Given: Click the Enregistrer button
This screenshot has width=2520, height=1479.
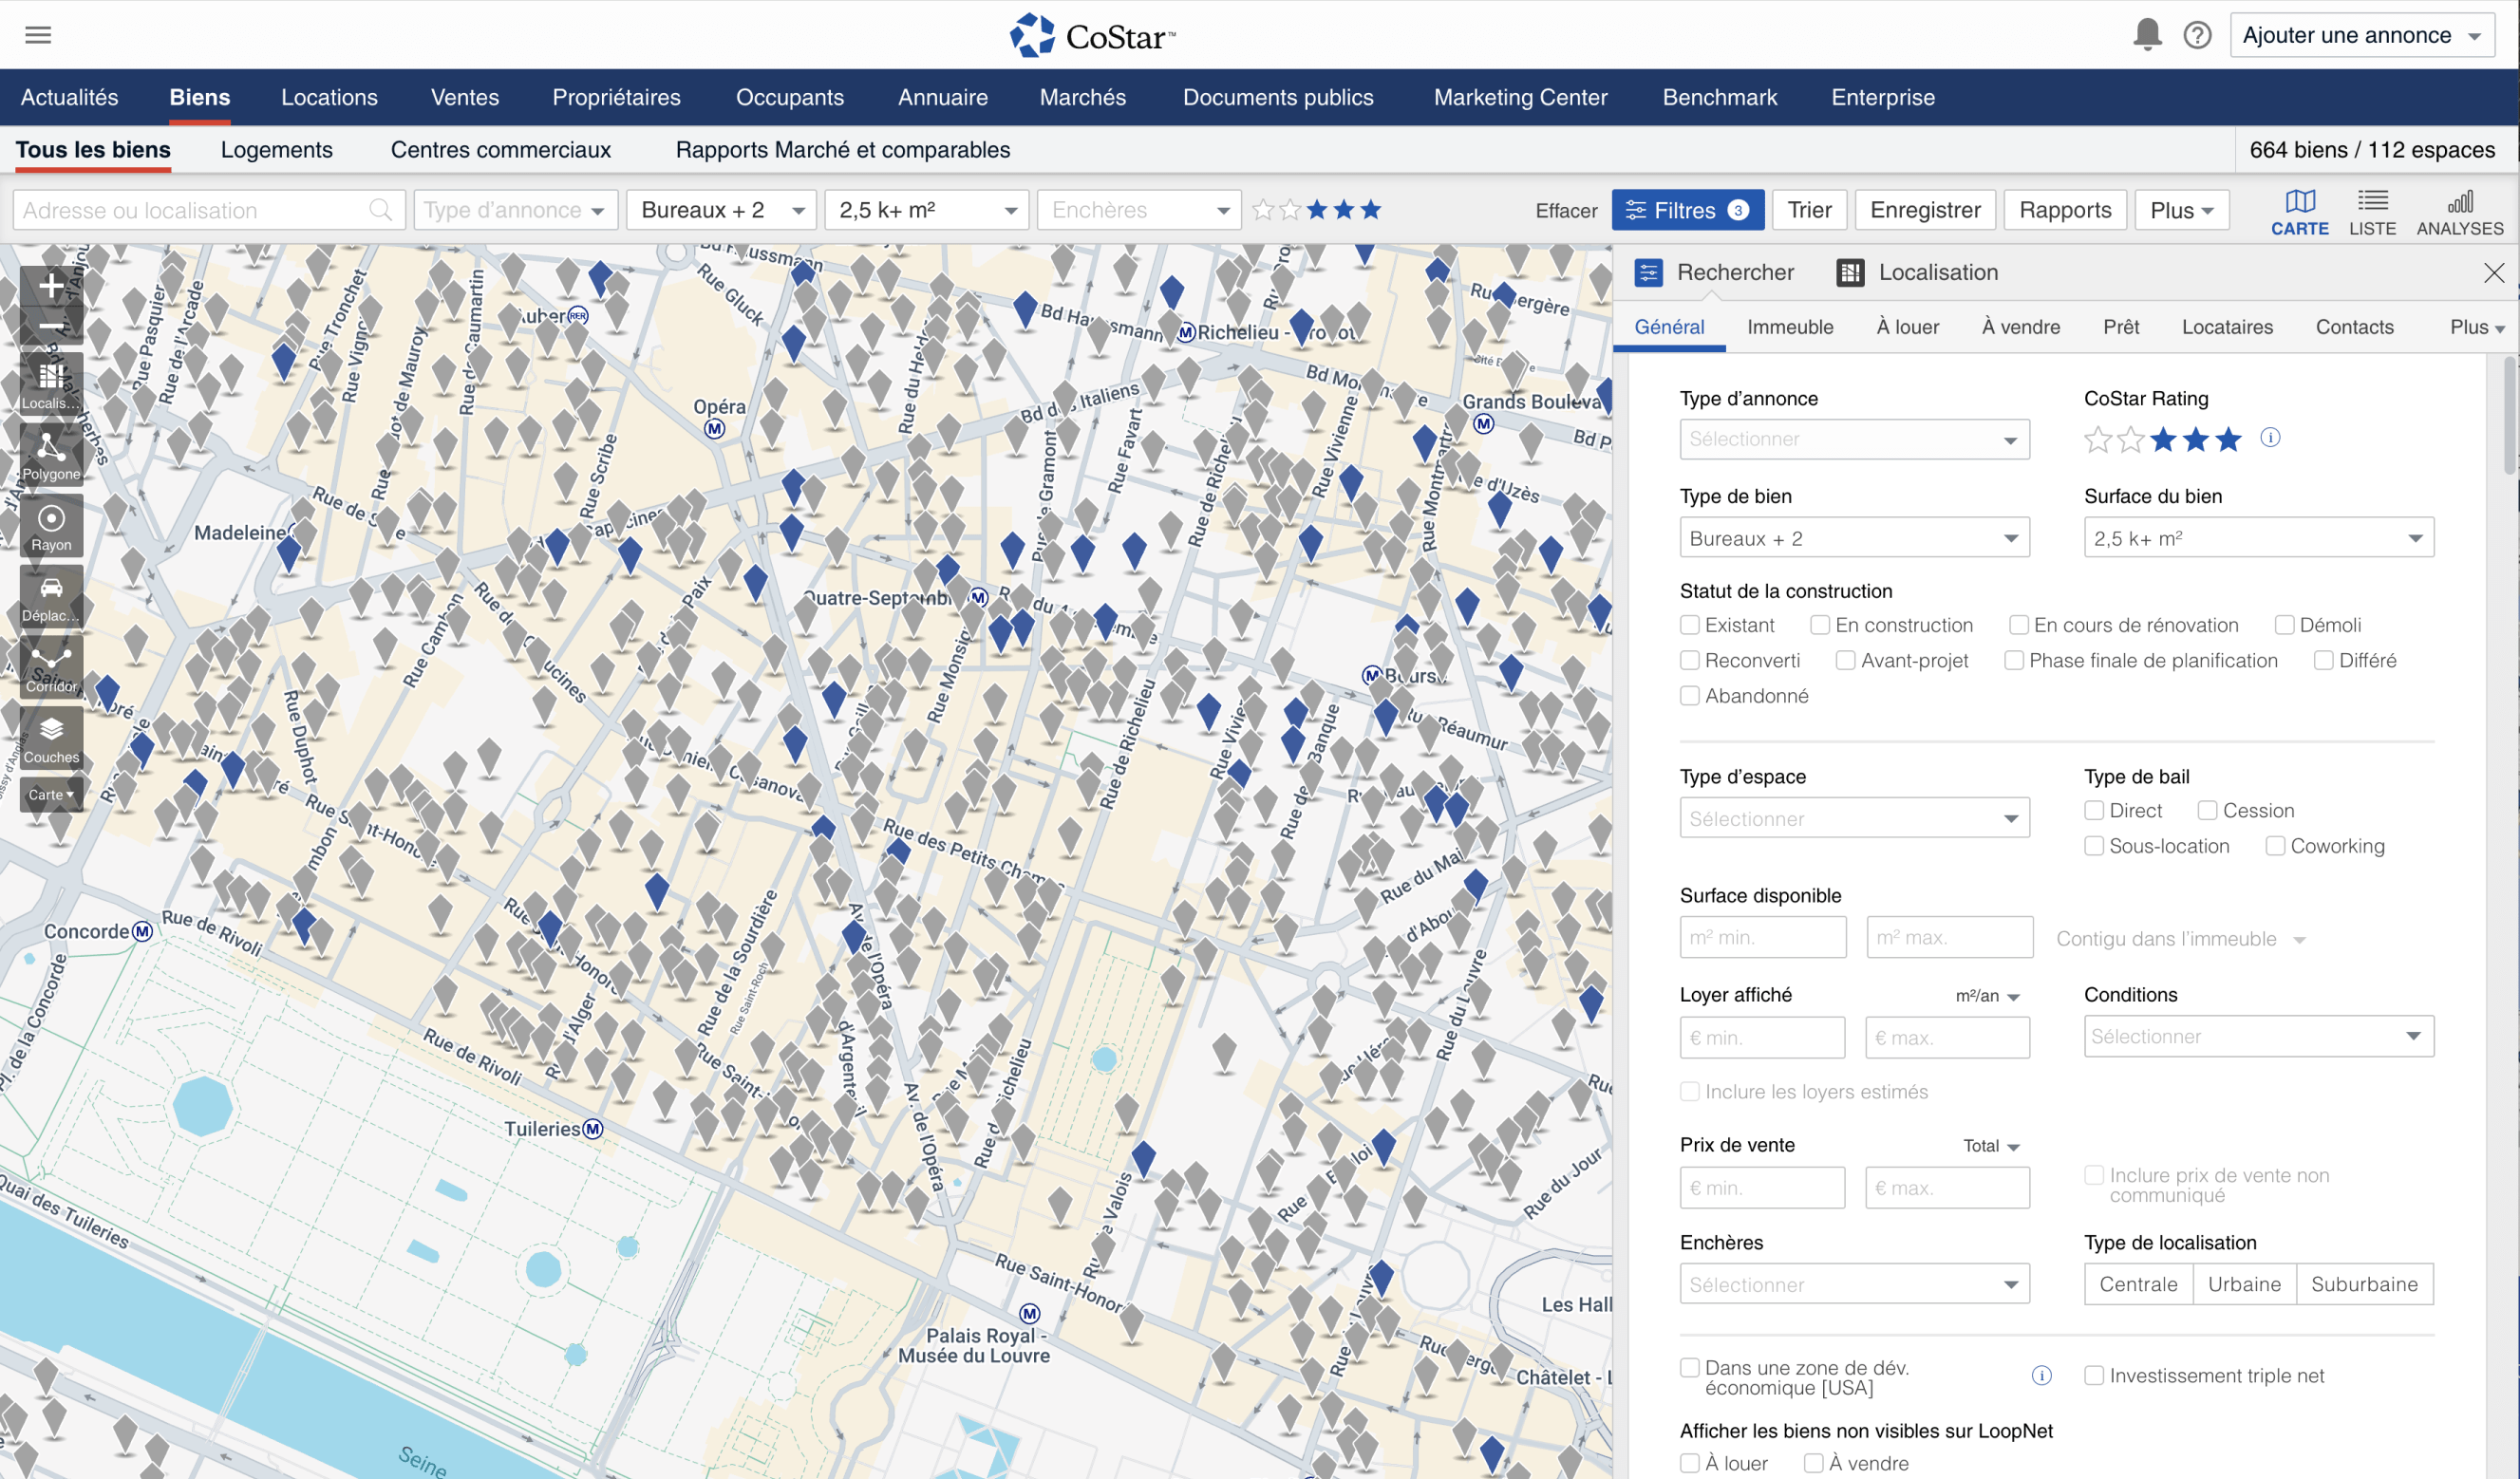Looking at the screenshot, I should tap(1925, 210).
